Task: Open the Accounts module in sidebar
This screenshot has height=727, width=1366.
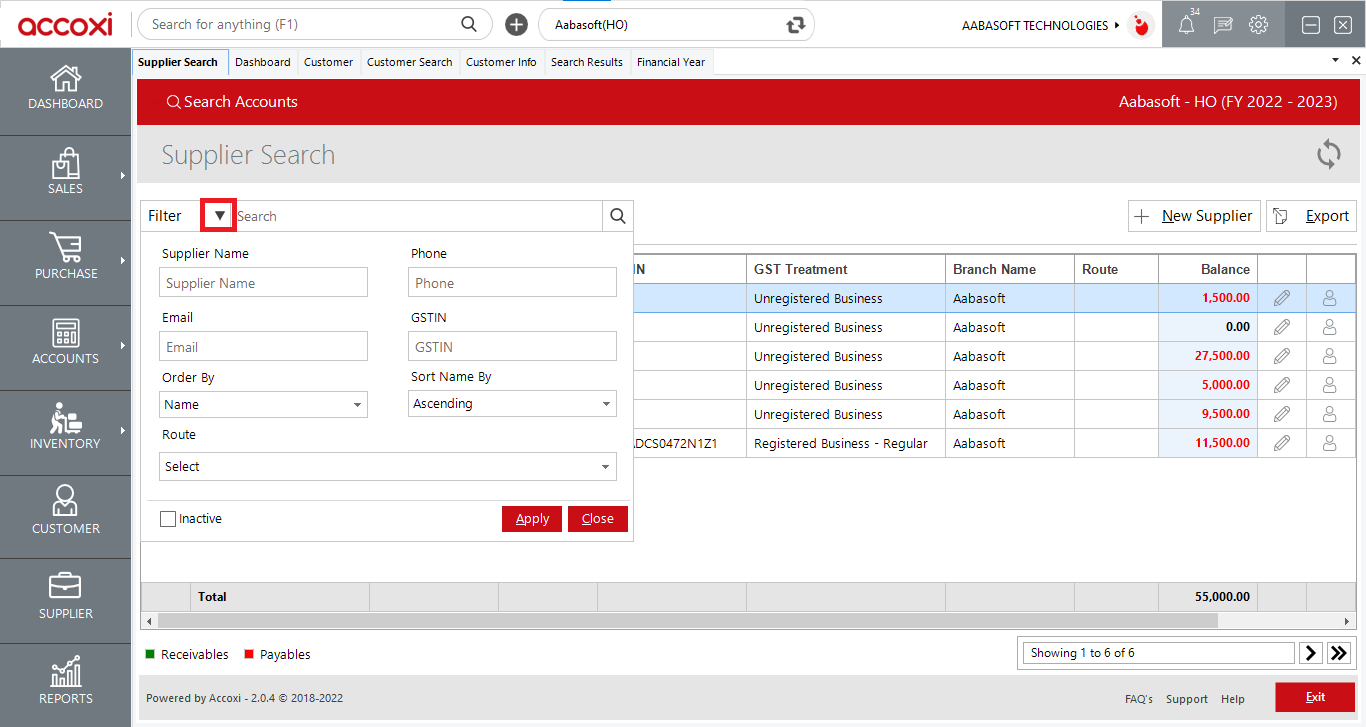Action: (65, 343)
